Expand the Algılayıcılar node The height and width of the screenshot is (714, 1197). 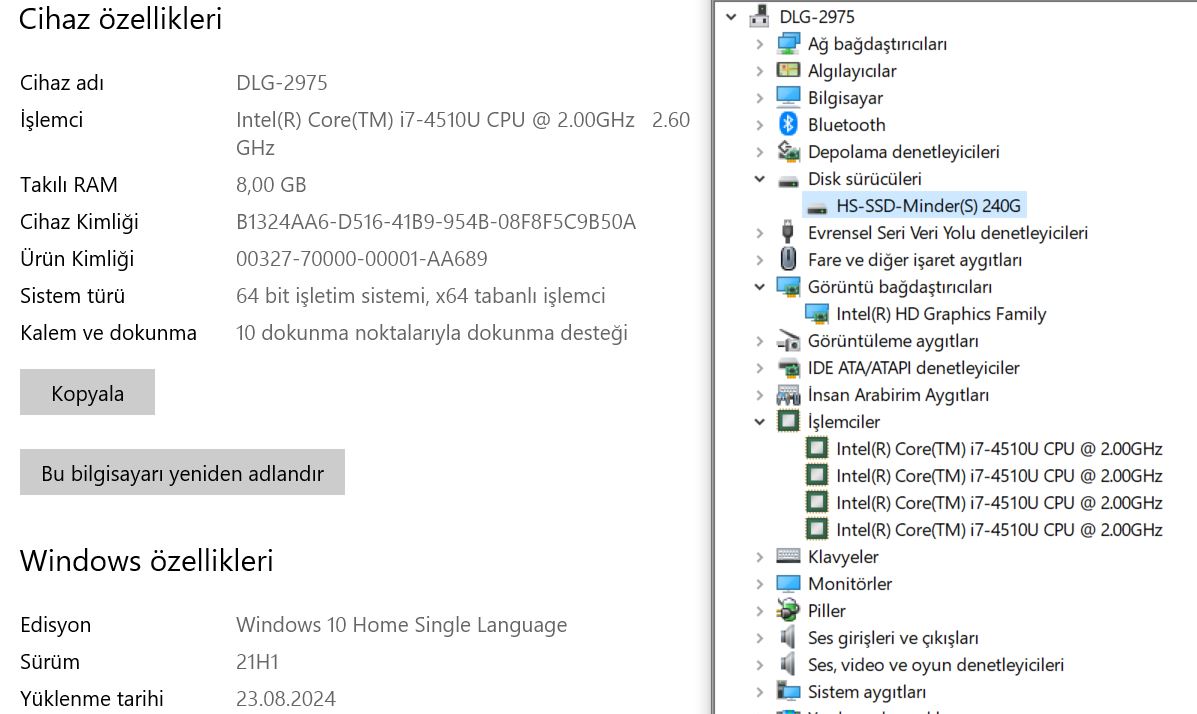pyautogui.click(x=760, y=71)
